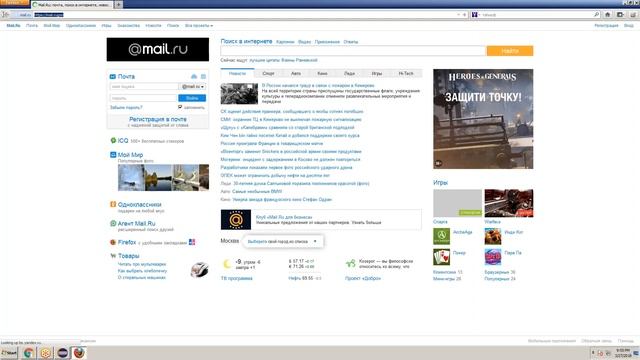This screenshot has width=640, height=360.
Task: Click the main news story photo
Action: [x=239, y=94]
